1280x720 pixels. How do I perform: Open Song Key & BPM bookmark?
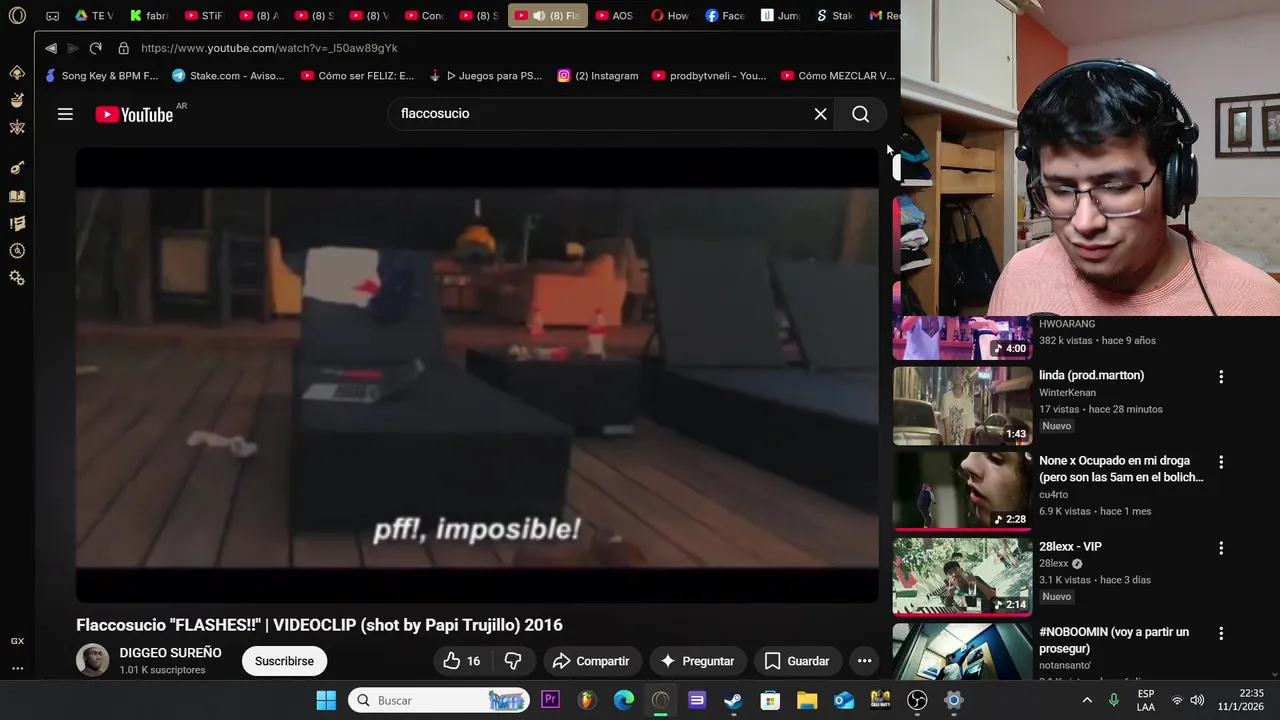click(x=102, y=76)
